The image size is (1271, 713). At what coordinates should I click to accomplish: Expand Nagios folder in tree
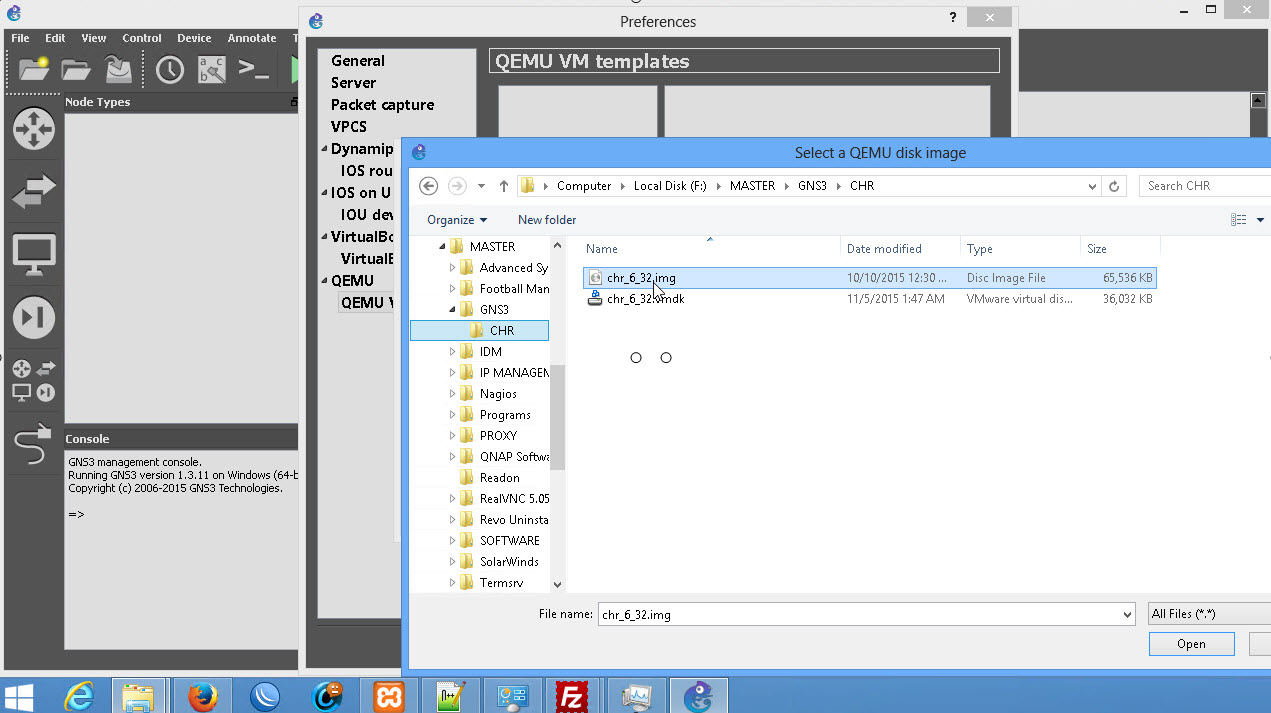pyautogui.click(x=452, y=394)
